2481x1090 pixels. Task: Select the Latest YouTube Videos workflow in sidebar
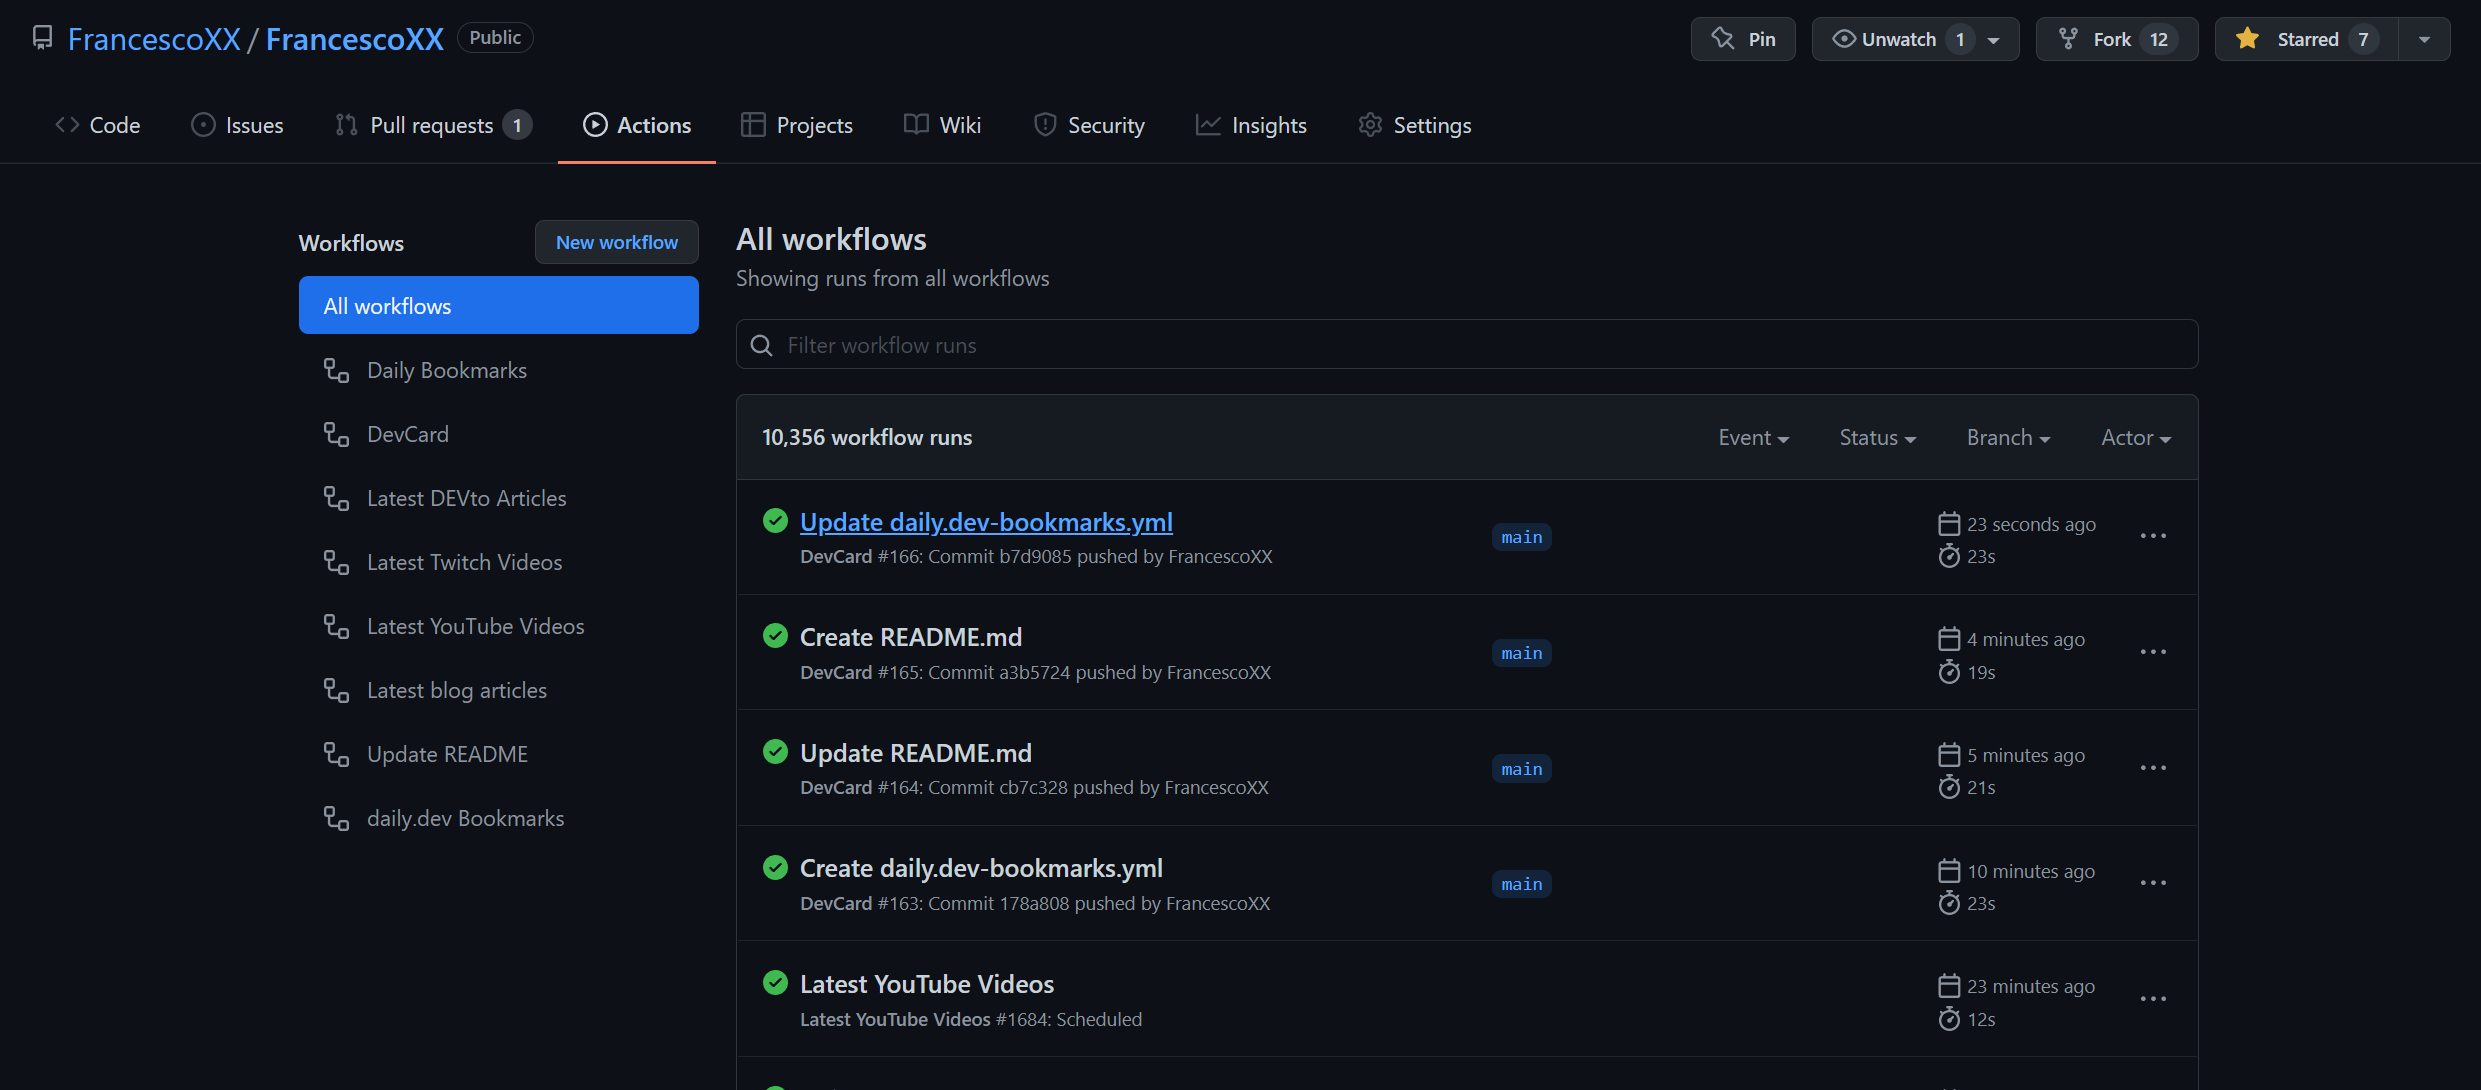[475, 626]
